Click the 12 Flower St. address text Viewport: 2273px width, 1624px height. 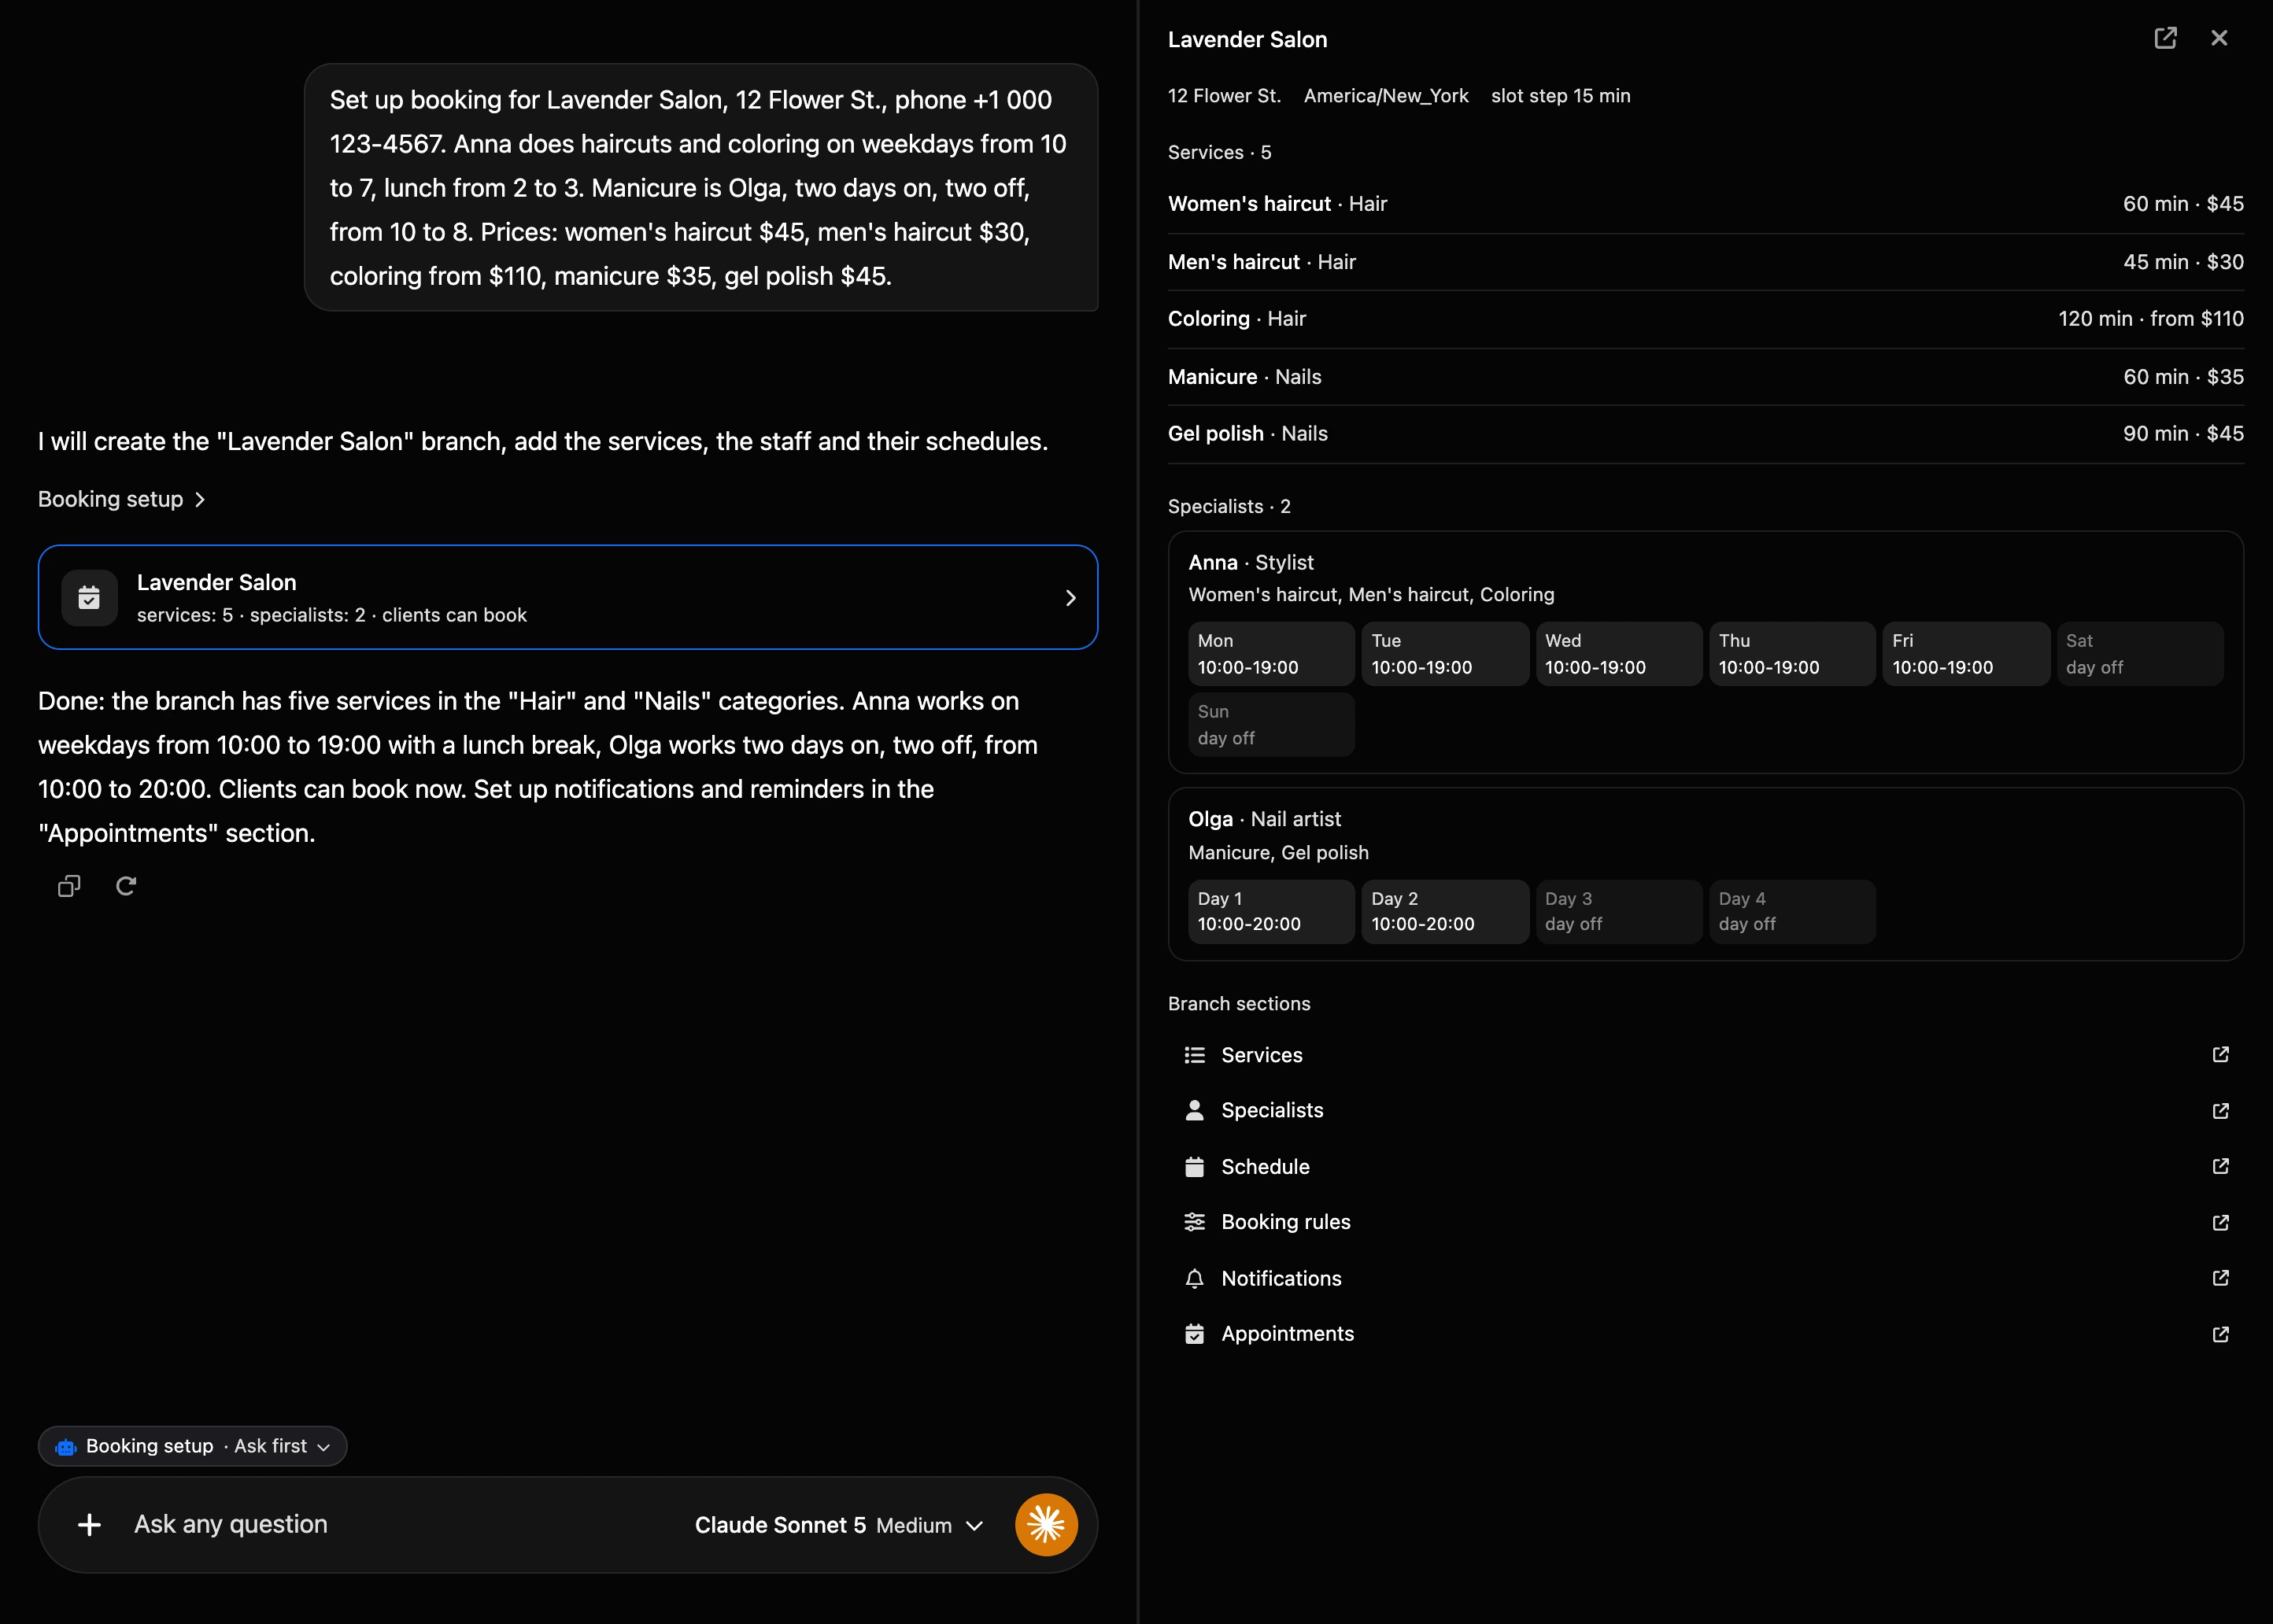click(x=1224, y=96)
